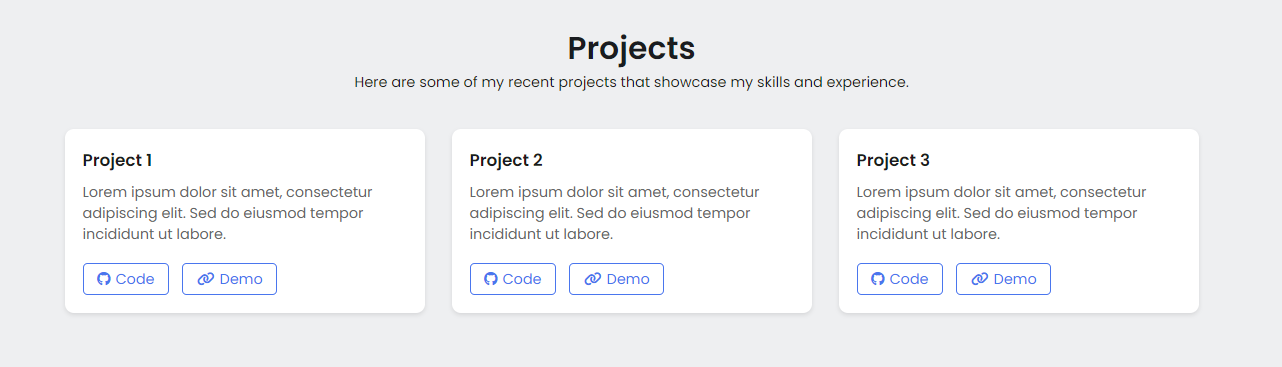Click the Lorem ipsum description in Project 3

(x=1002, y=213)
